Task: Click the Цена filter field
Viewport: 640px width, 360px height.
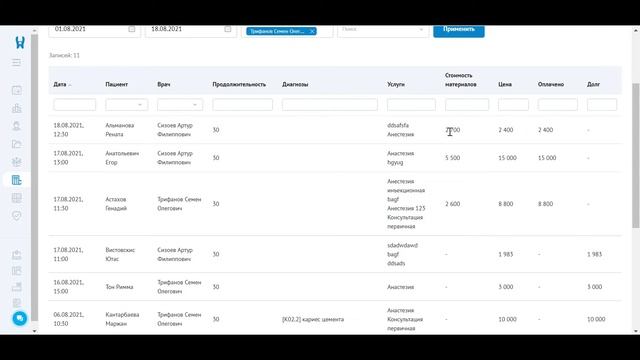Action: [513, 105]
